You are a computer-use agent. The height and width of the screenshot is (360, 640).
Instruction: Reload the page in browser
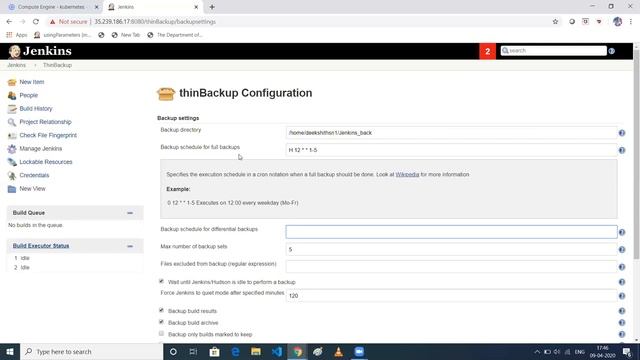[x=36, y=22]
